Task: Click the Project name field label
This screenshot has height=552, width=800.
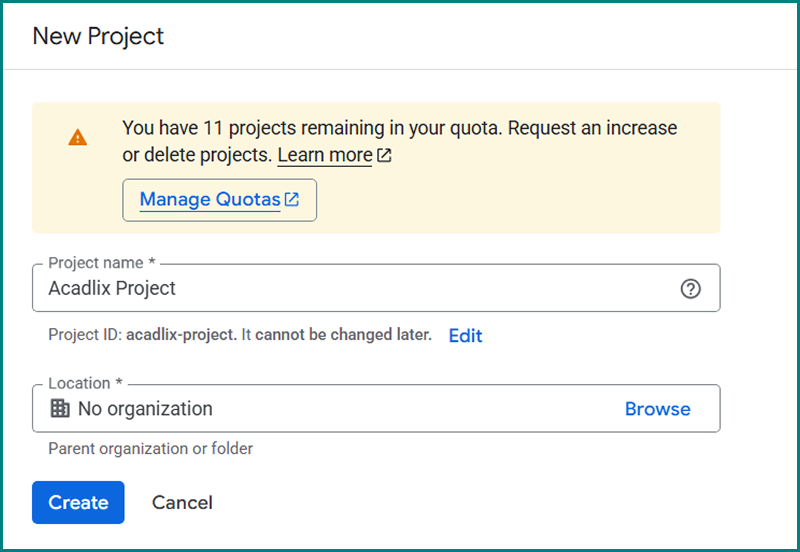Action: pos(101,263)
